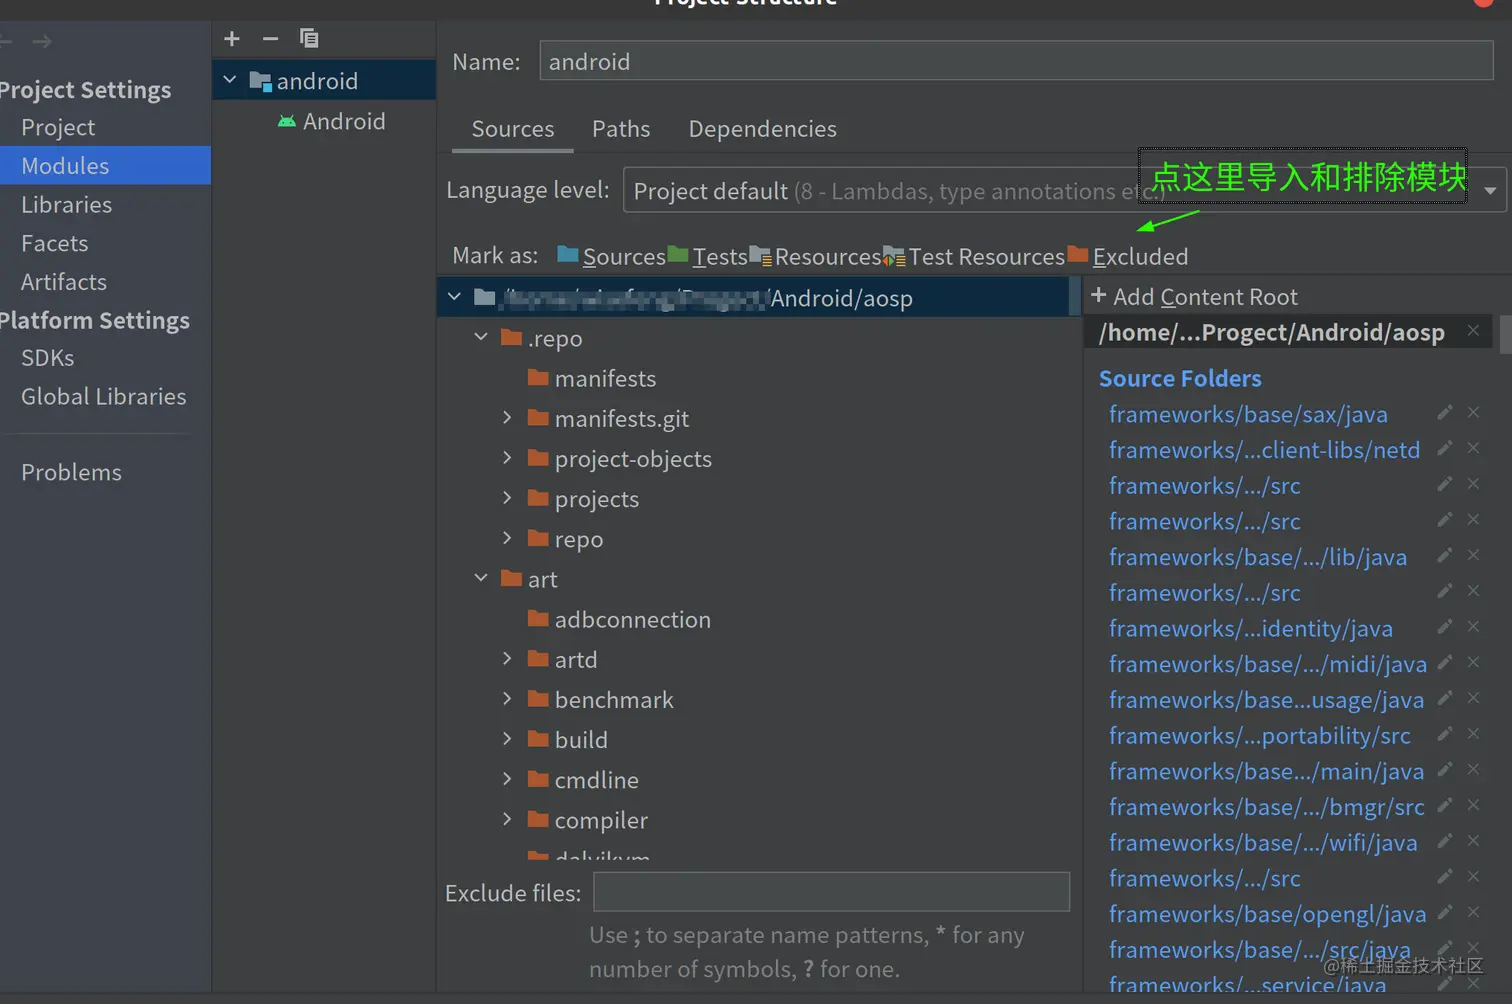Screen dimensions: 1512x1004
Task: Collapse the .repo folder node
Action: [481, 337]
